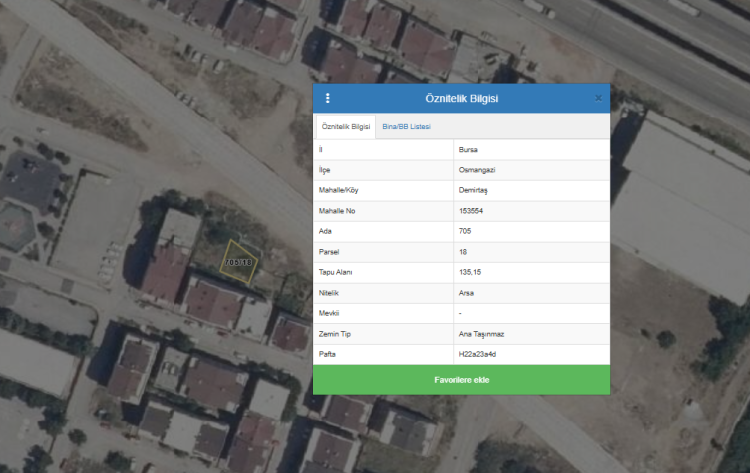Image resolution: width=750 pixels, height=473 pixels.
Task: Select the Mahalle No value 153554
Action: point(471,211)
